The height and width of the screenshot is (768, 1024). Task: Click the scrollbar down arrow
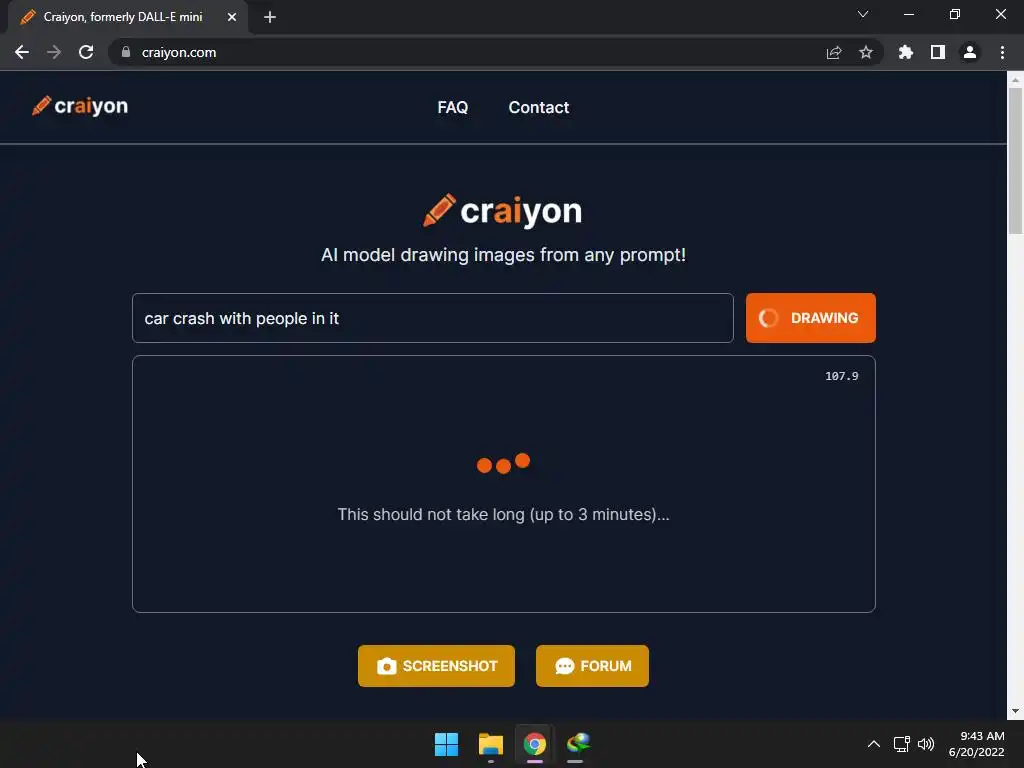(x=1015, y=711)
